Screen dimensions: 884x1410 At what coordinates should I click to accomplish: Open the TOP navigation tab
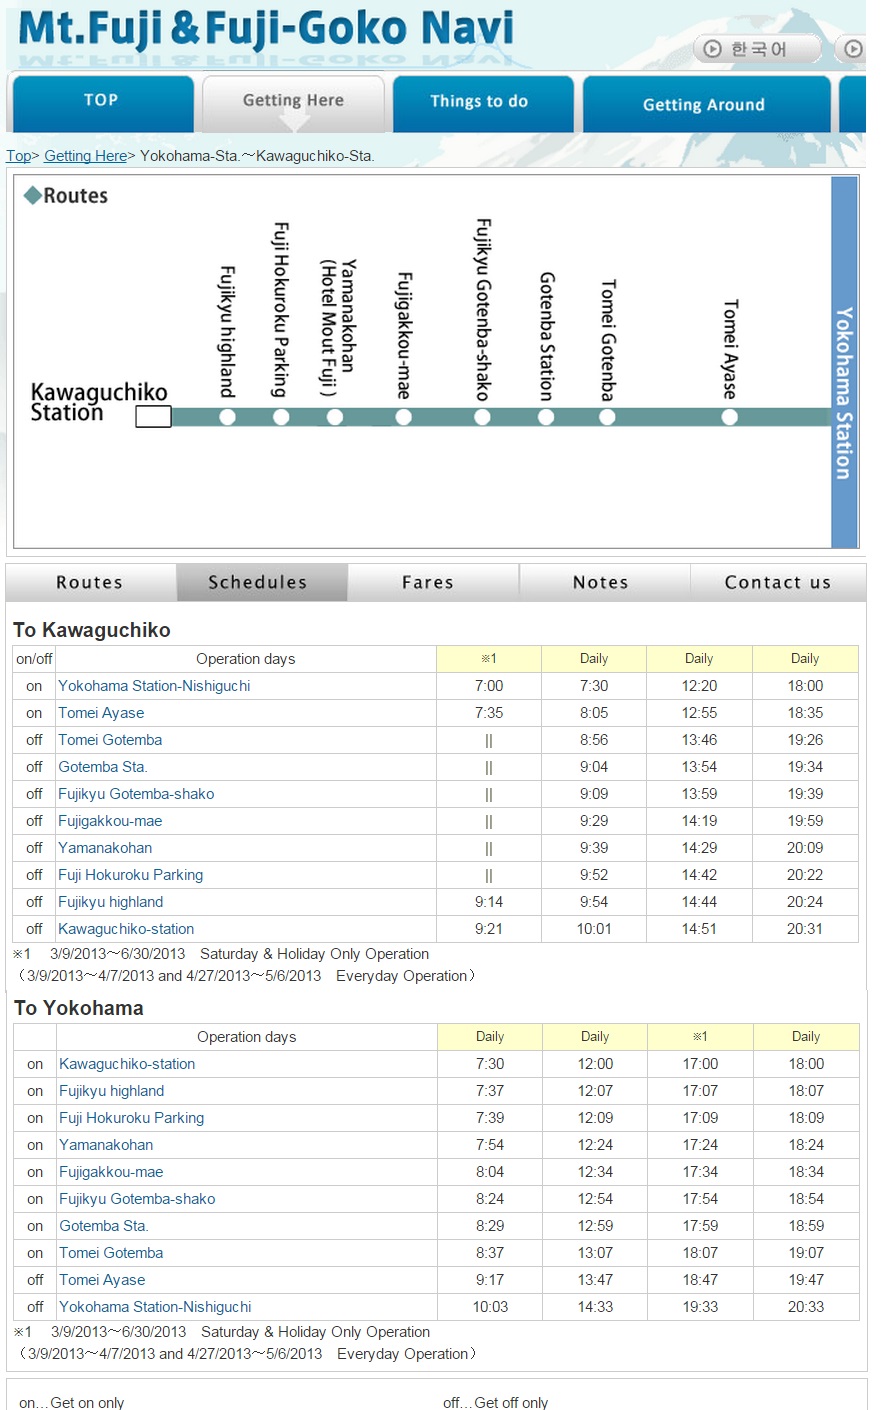coord(101,103)
